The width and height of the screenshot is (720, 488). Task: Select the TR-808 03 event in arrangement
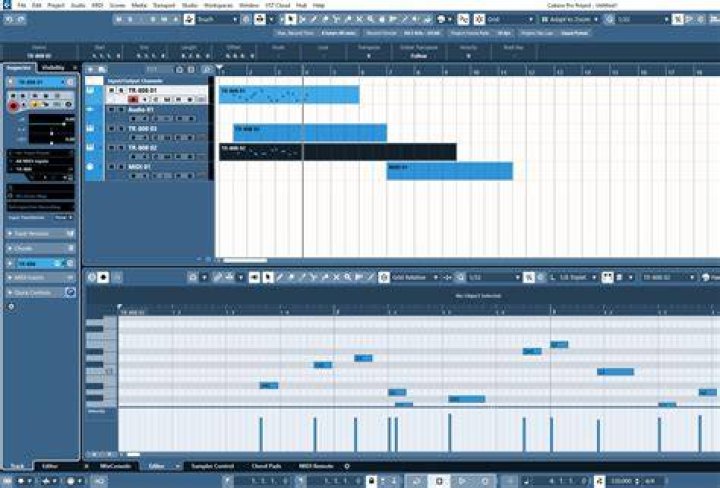[310, 133]
